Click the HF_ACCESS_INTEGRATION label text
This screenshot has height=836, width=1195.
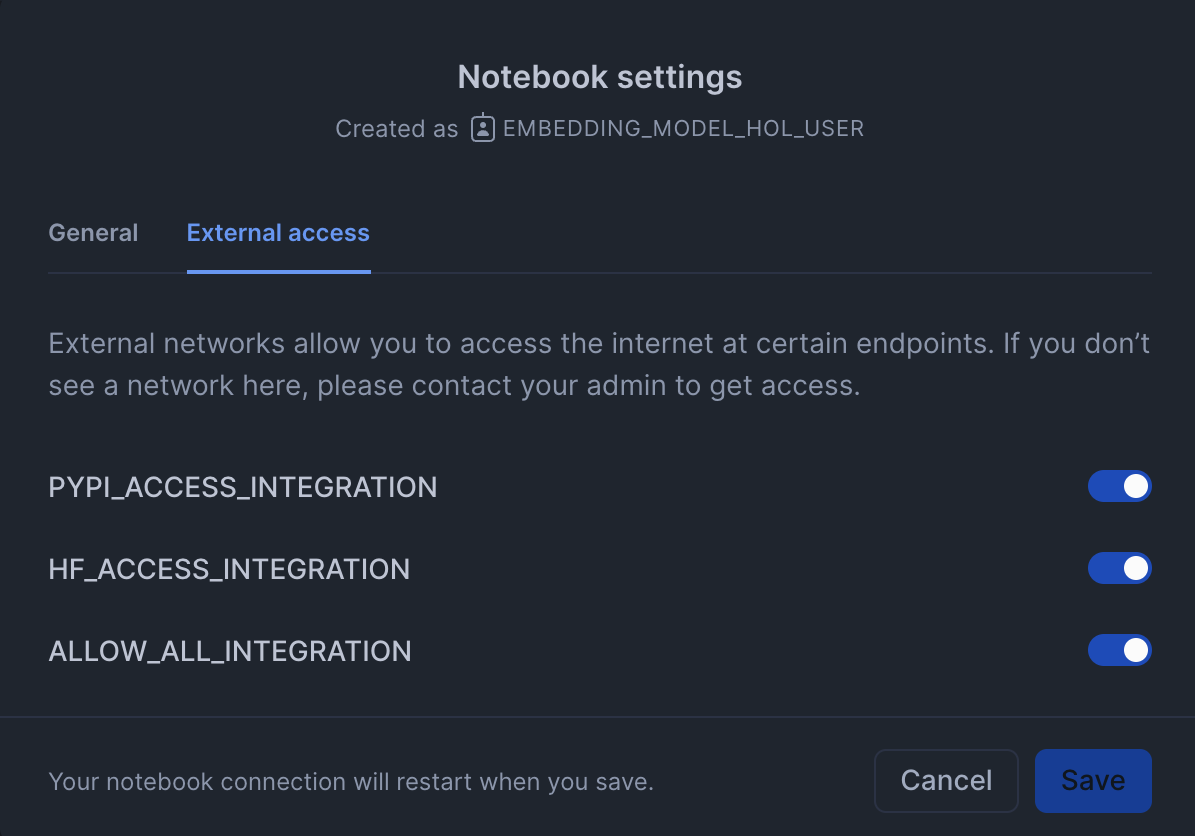229,569
